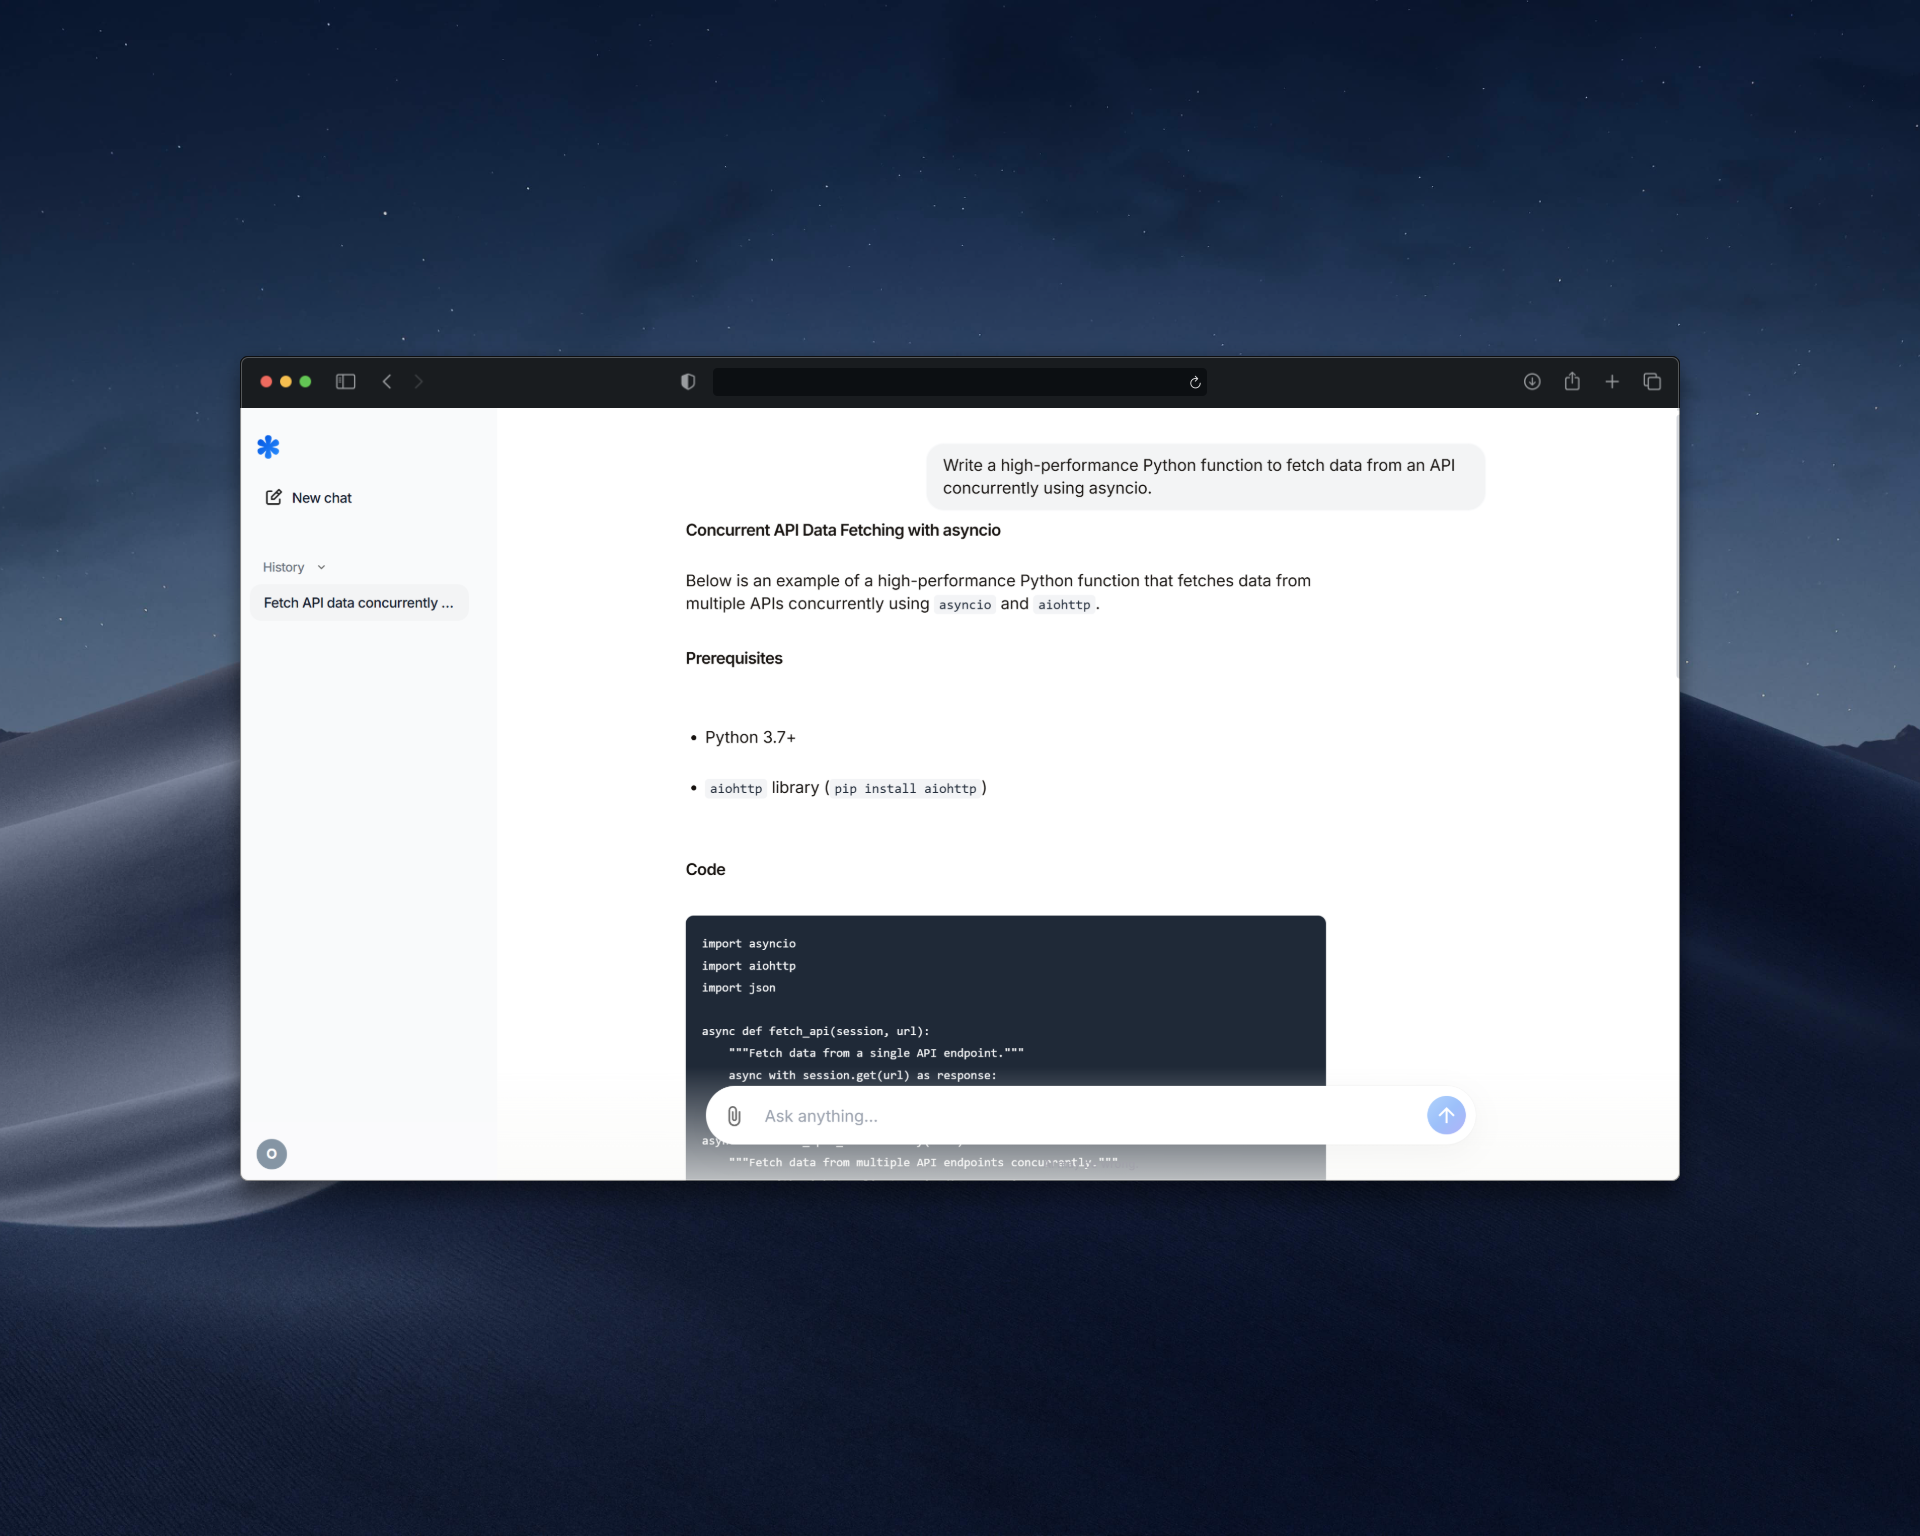1920x1536 pixels.
Task: Go back with the browser back arrow
Action: (387, 382)
